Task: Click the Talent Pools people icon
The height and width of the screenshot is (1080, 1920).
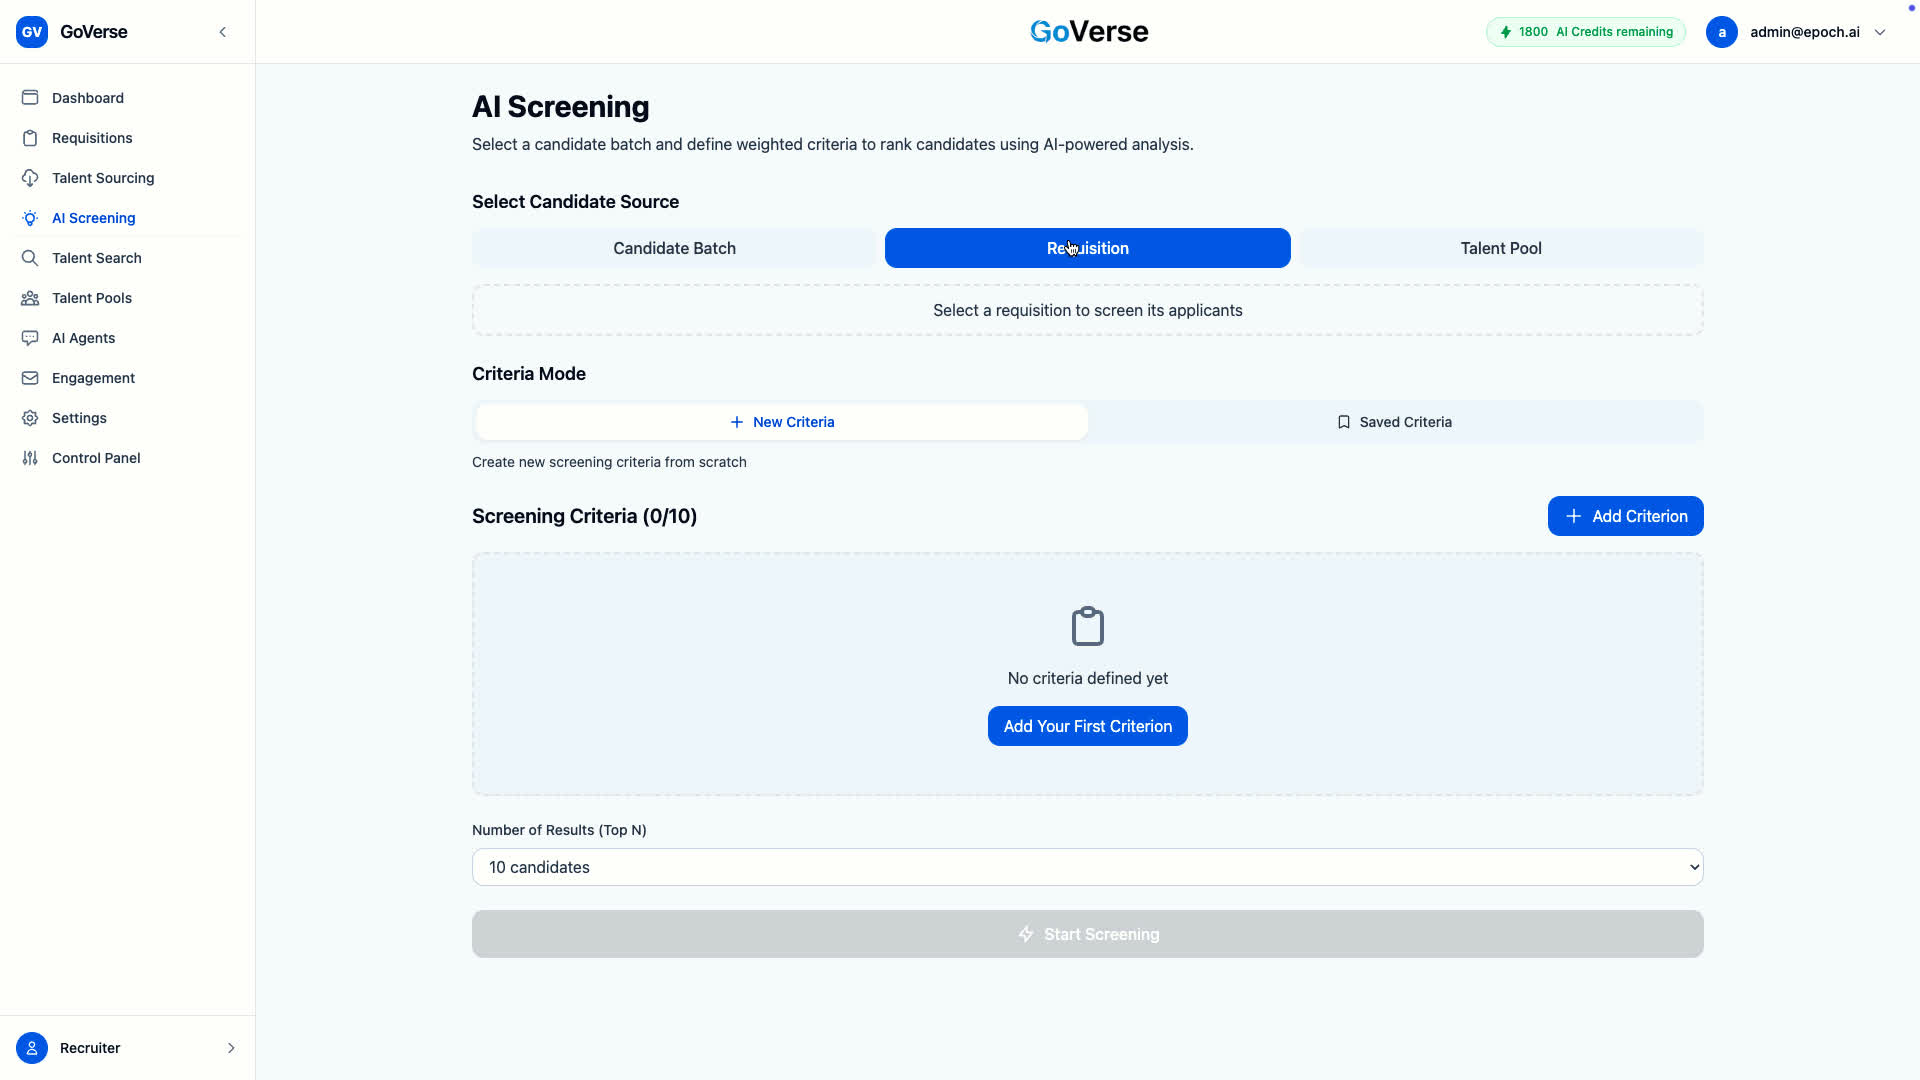Action: point(30,298)
